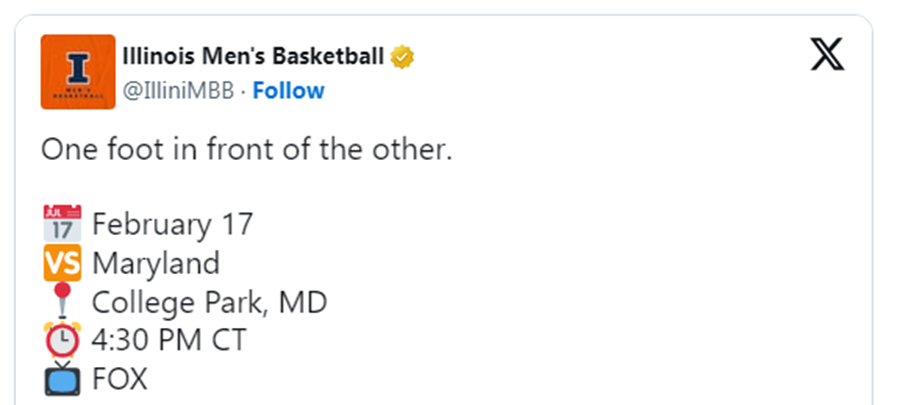900x405 pixels.
Task: Click the 'Maryland' opponent text
Action: 155,263
